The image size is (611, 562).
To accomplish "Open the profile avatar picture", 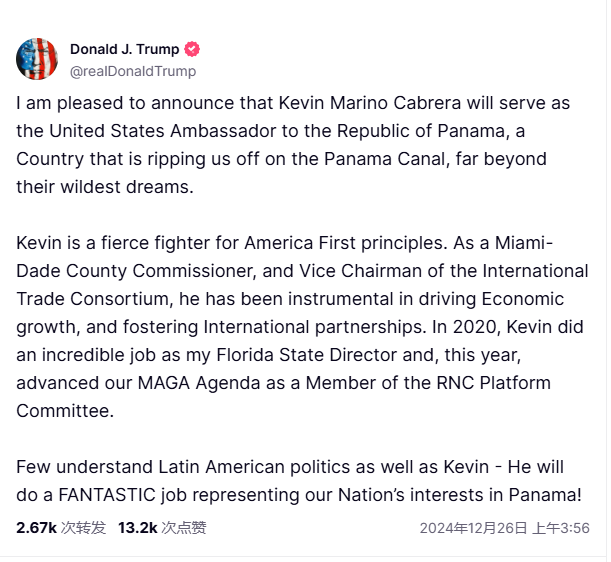I will 37,59.
